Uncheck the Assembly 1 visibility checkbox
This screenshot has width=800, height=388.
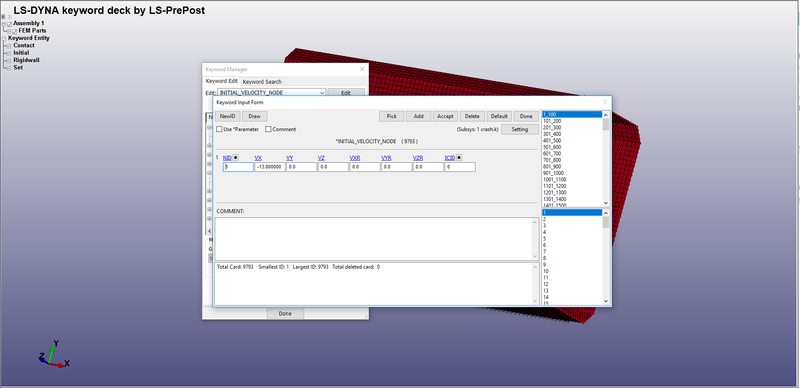[10, 24]
